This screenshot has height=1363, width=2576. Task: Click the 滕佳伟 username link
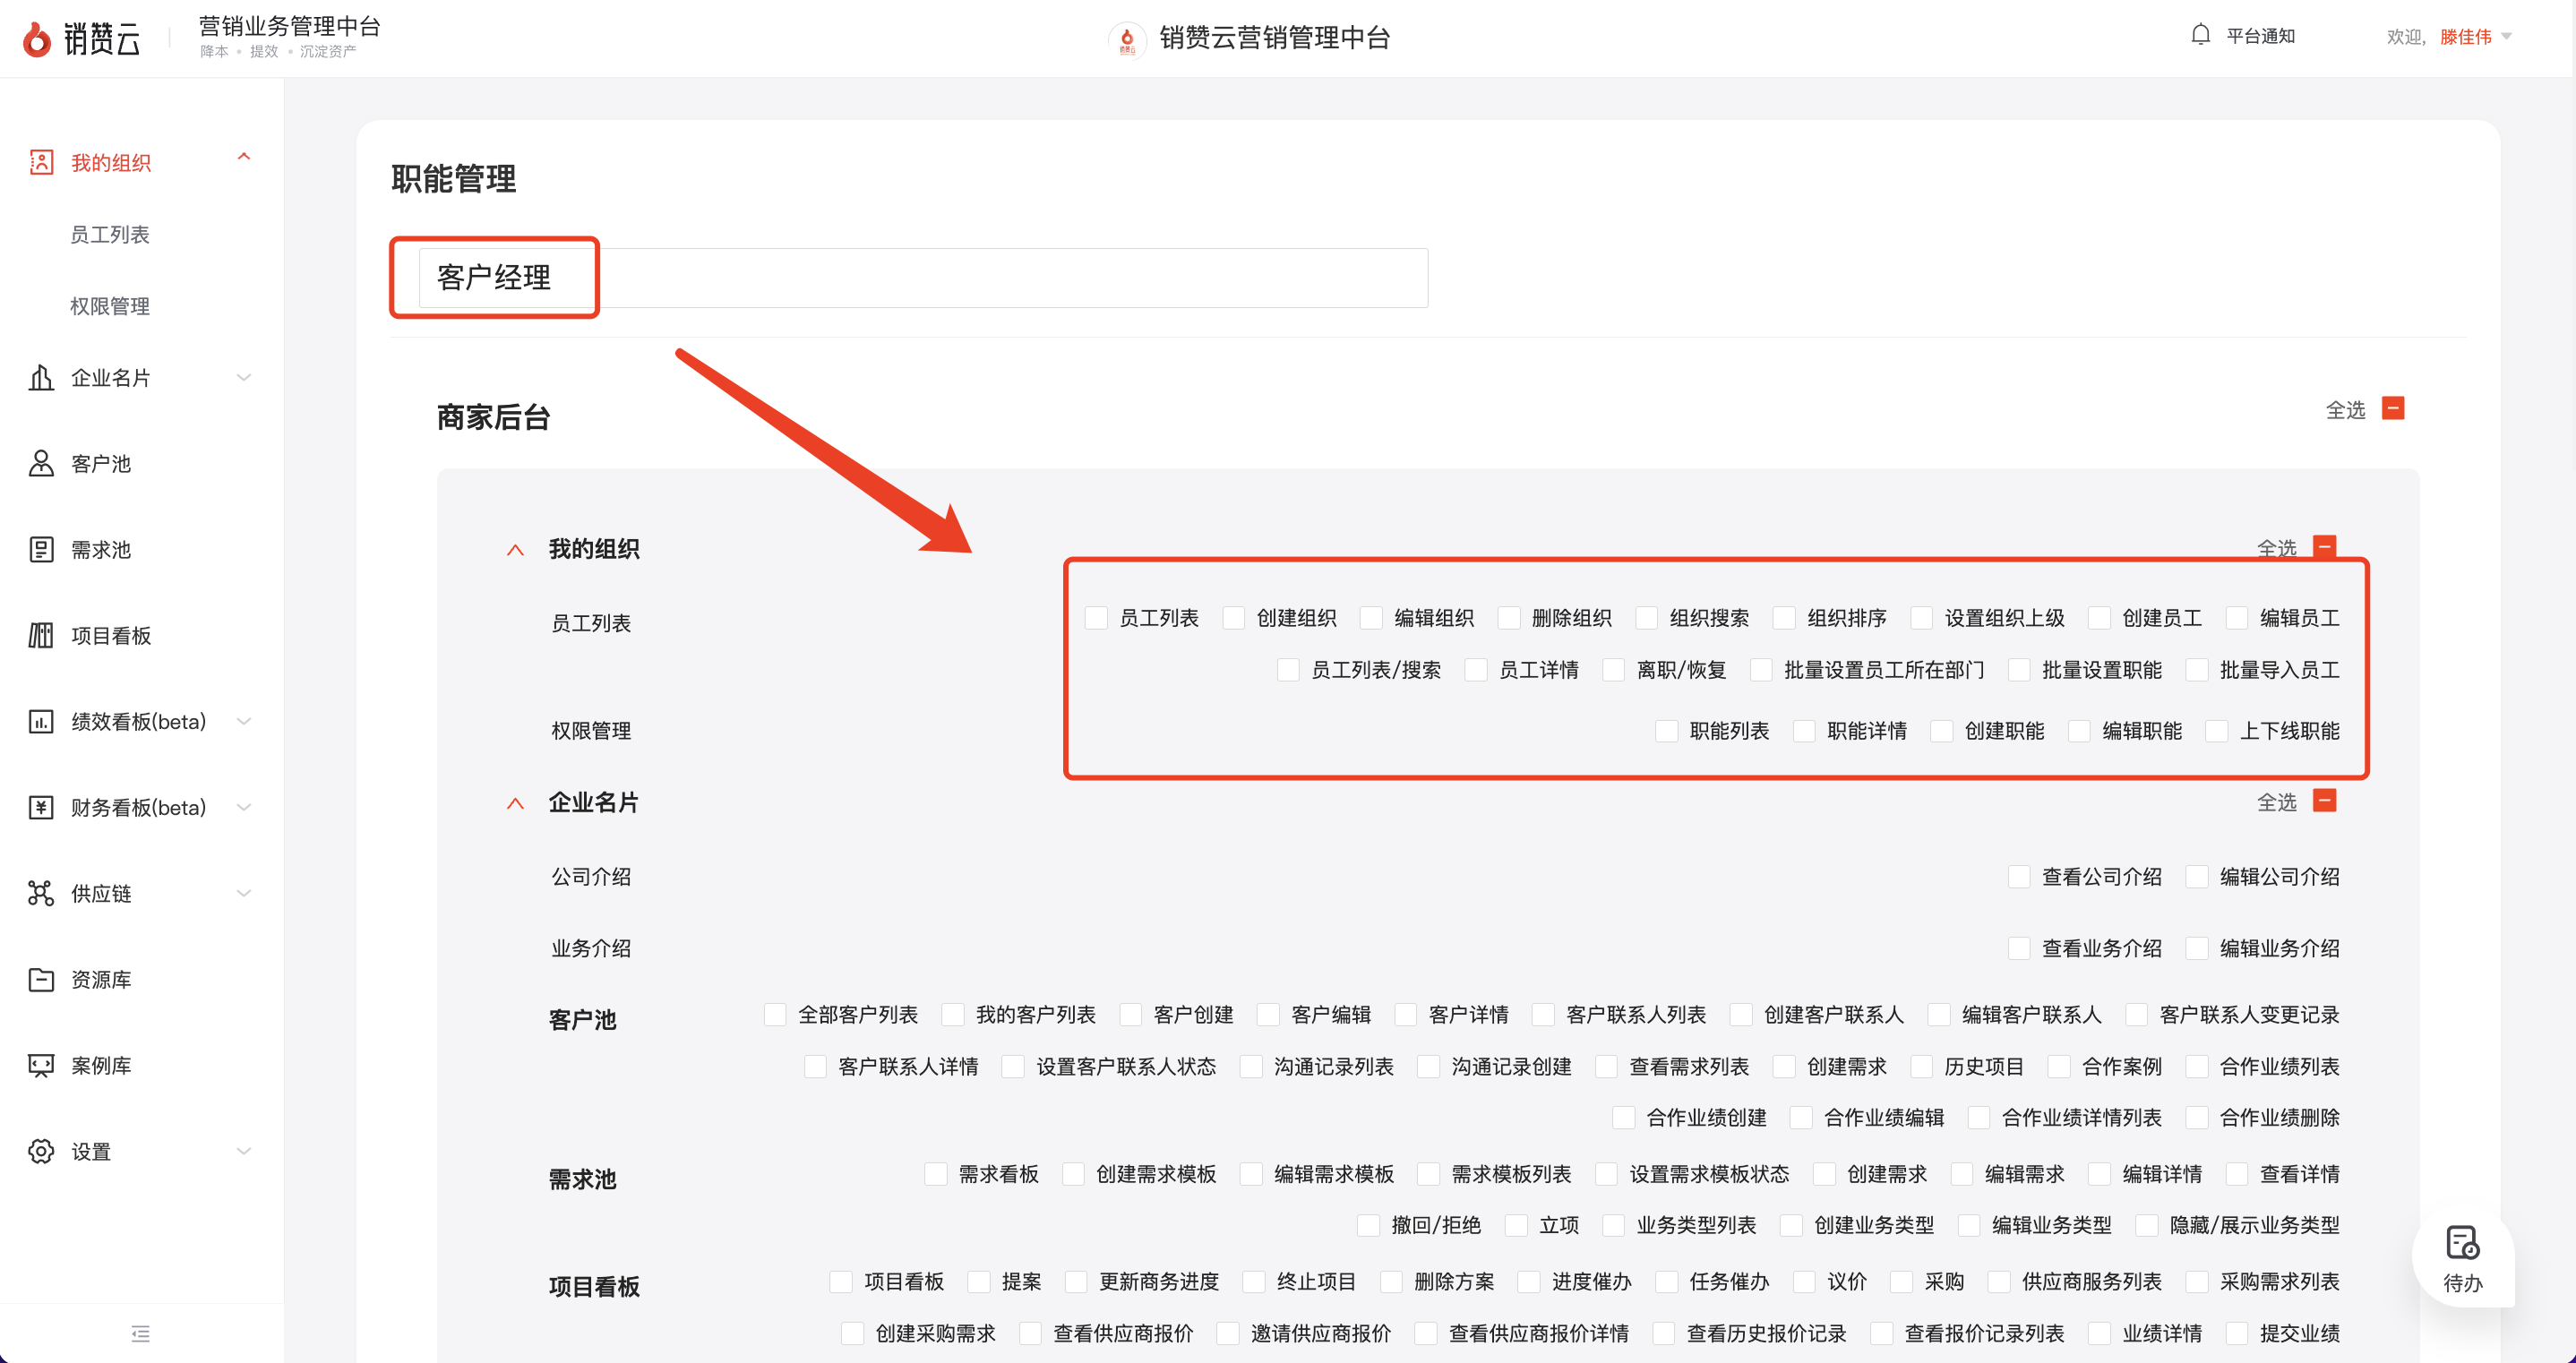point(2465,36)
